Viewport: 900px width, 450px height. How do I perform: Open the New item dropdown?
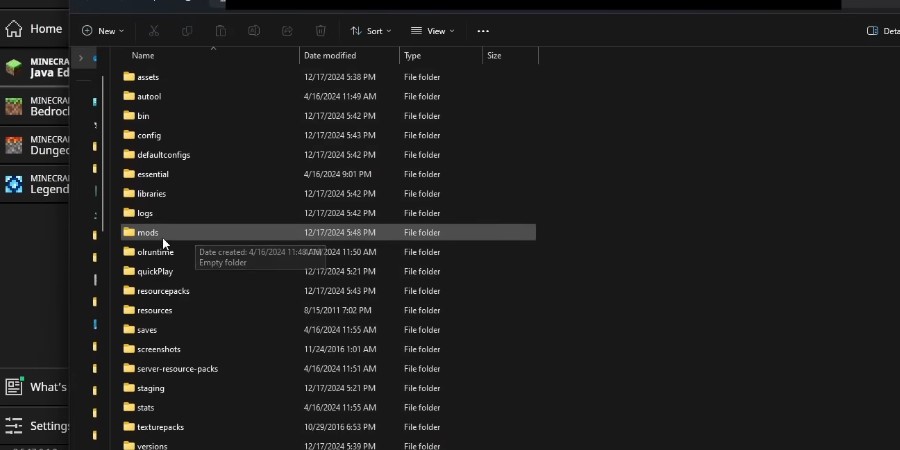coord(103,31)
